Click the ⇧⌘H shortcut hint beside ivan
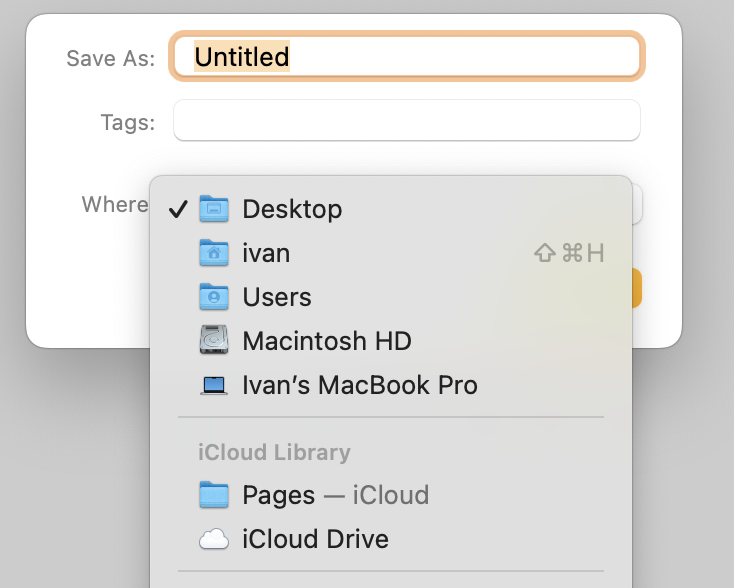This screenshot has height=588, width=734. pyautogui.click(x=569, y=253)
